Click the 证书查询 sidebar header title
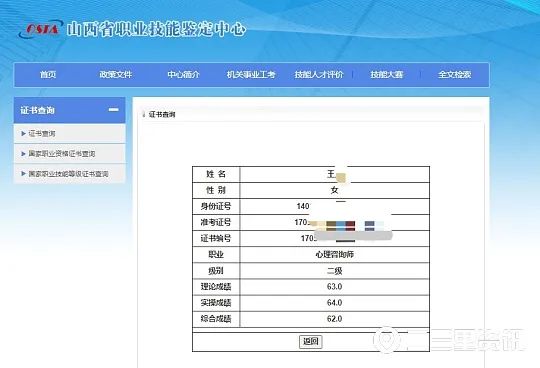This screenshot has height=368, width=540. coord(38,110)
